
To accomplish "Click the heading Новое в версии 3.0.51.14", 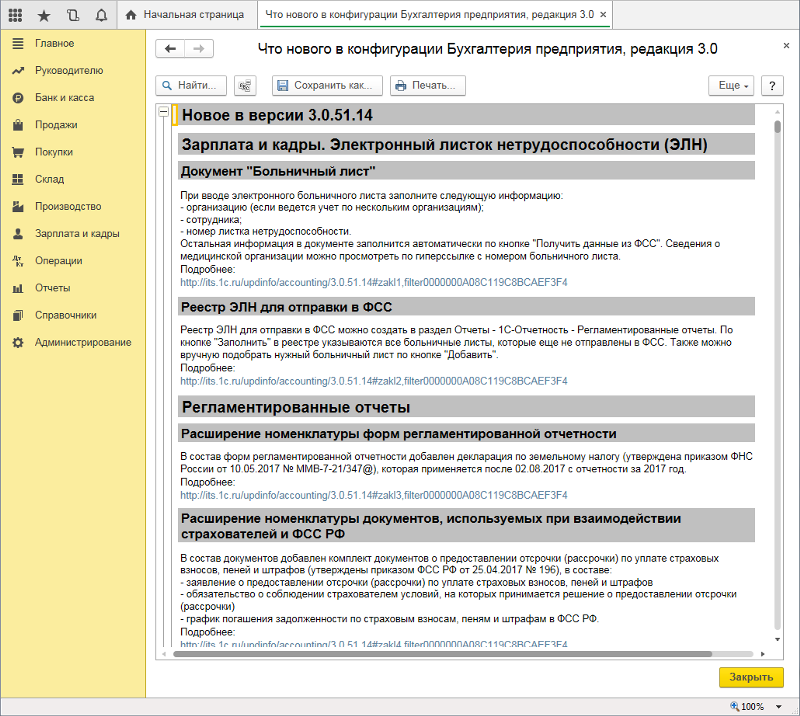I will pyautogui.click(x=278, y=115).
